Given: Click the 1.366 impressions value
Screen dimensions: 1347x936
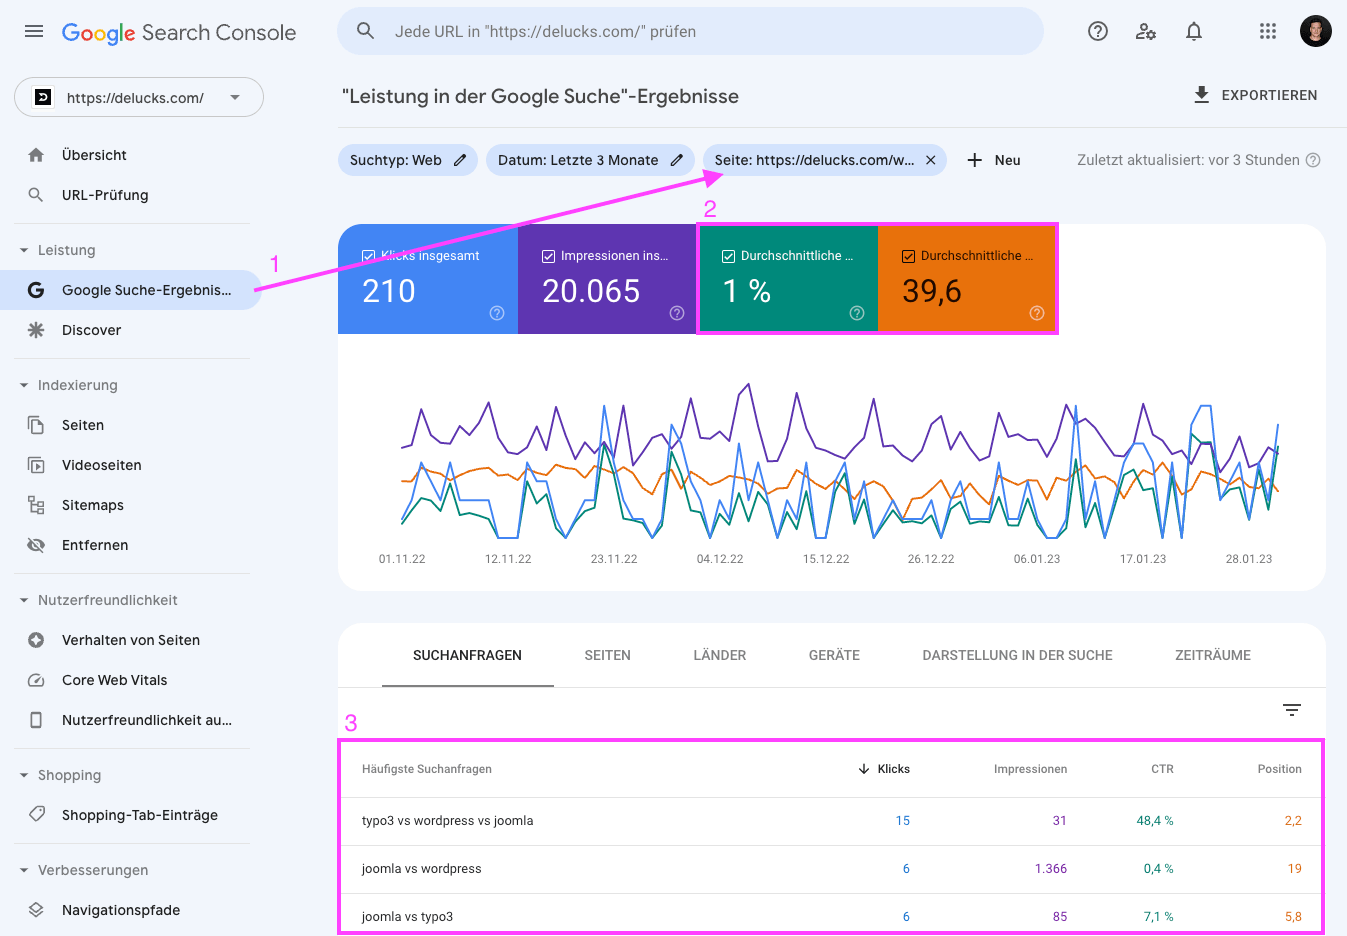Looking at the screenshot, I should click(1050, 869).
